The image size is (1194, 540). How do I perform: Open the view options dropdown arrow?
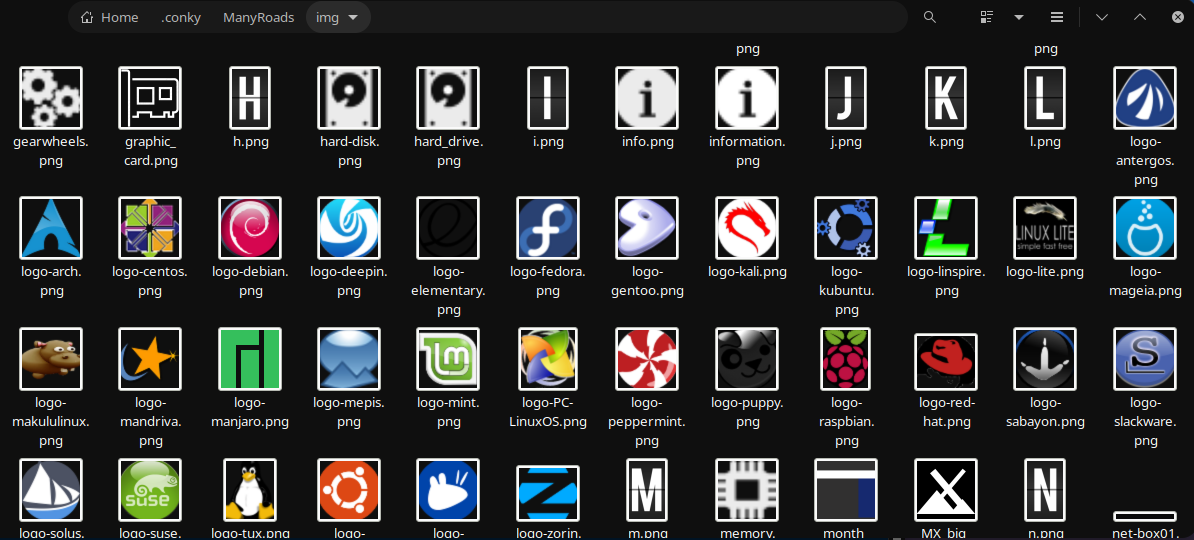point(1019,18)
